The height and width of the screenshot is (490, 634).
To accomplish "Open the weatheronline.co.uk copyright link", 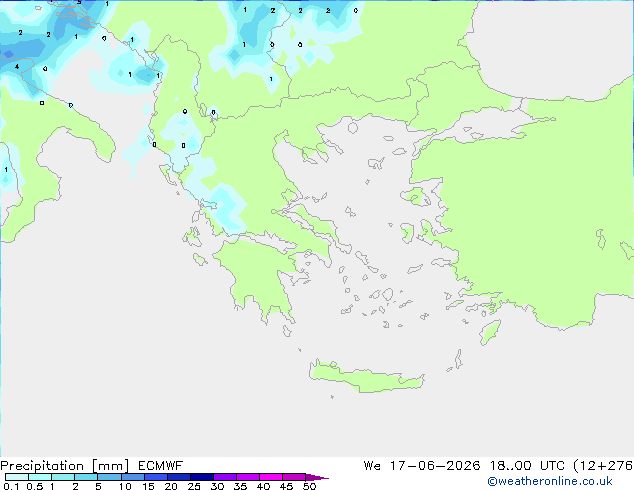I will coord(549,481).
